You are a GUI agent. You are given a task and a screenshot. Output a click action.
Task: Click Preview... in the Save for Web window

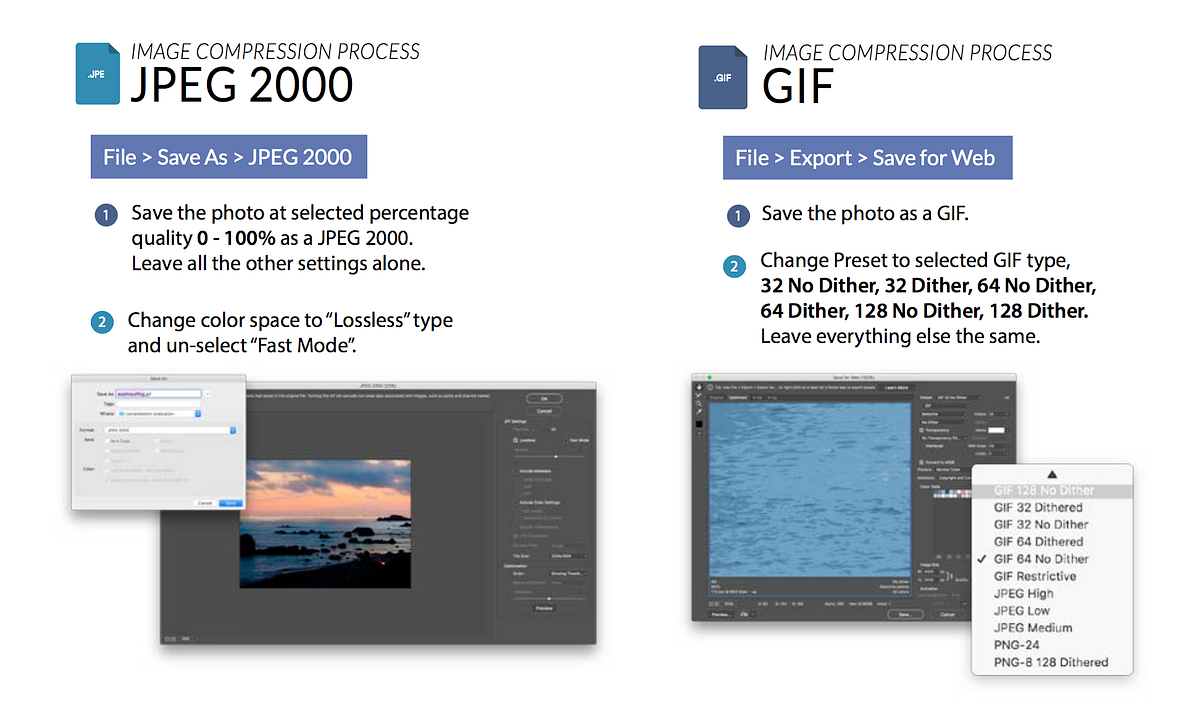point(720,614)
